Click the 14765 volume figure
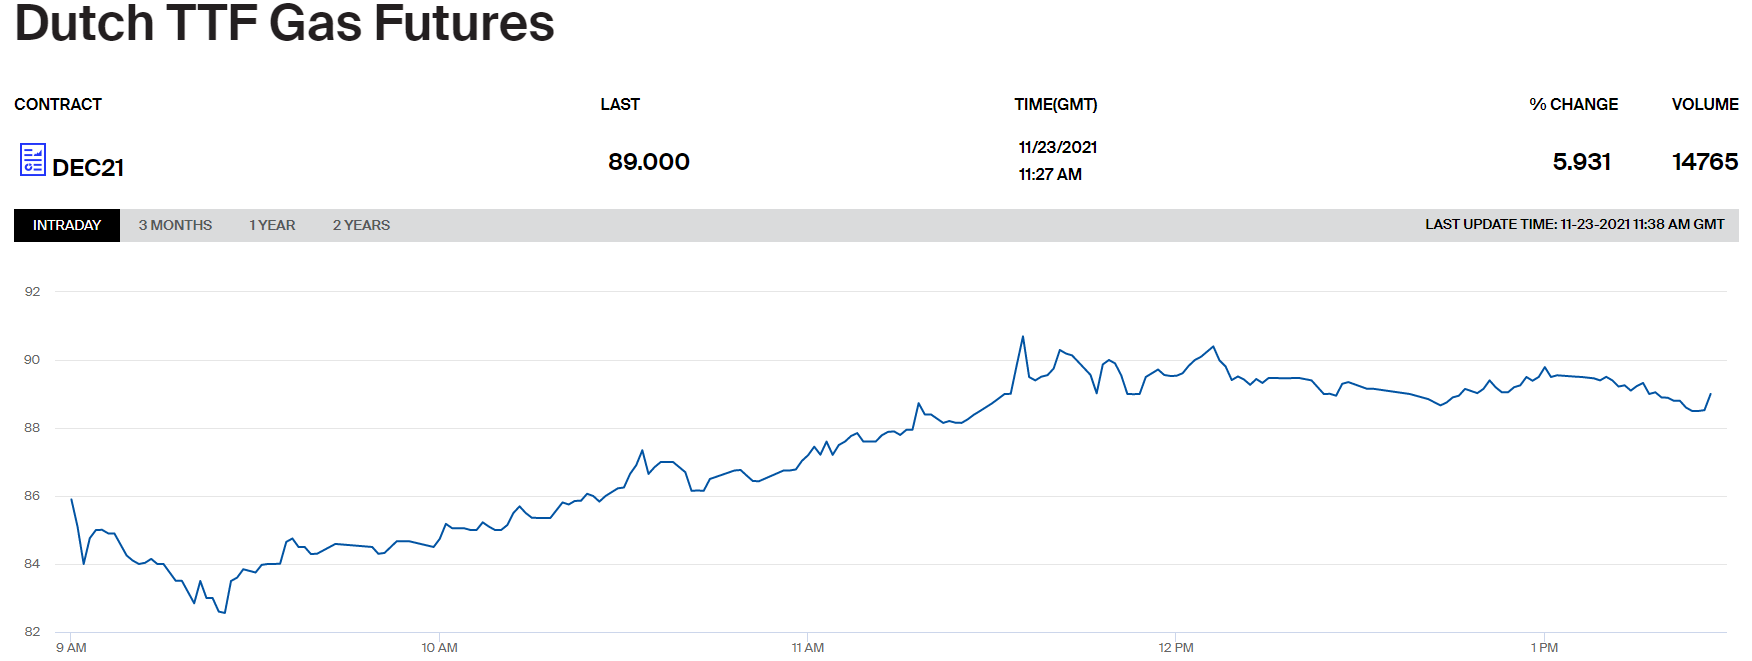The image size is (1752, 661). pos(1705,162)
